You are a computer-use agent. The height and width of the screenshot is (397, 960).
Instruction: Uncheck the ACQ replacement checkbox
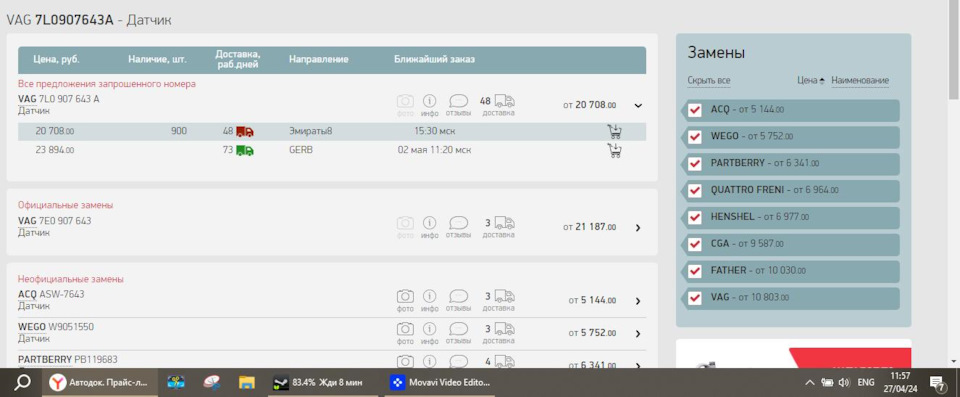(694, 110)
